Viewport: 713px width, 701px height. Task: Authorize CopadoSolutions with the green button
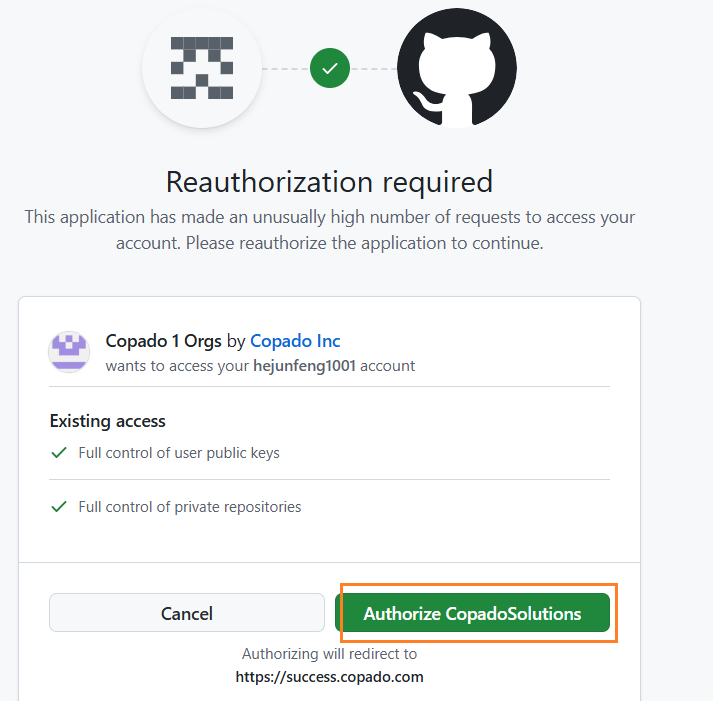(472, 613)
